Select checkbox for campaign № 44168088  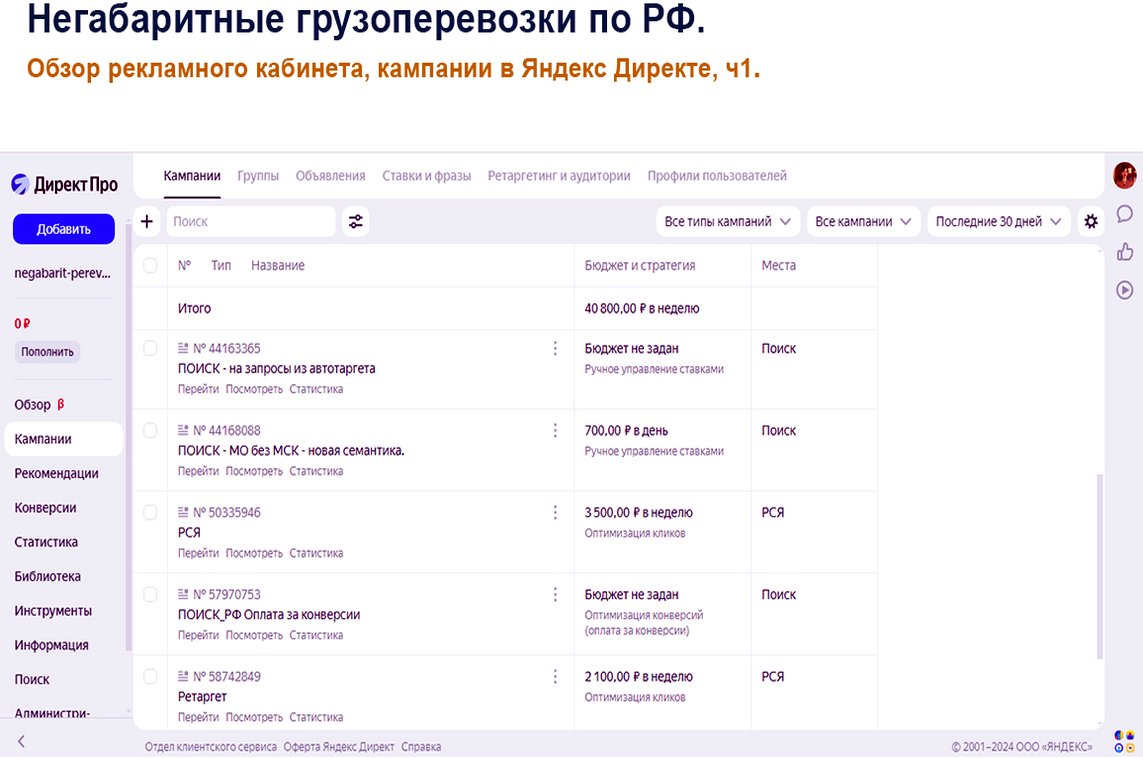150,431
